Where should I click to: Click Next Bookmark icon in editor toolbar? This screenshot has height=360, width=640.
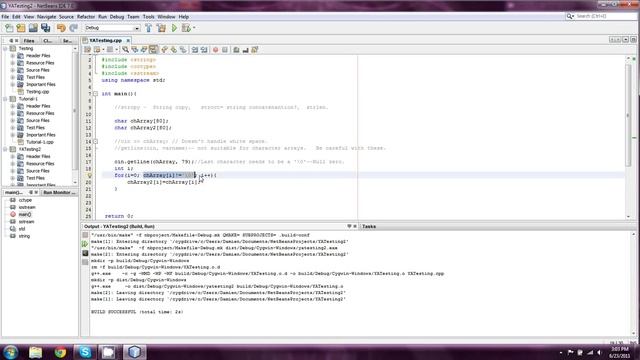(x=174, y=50)
